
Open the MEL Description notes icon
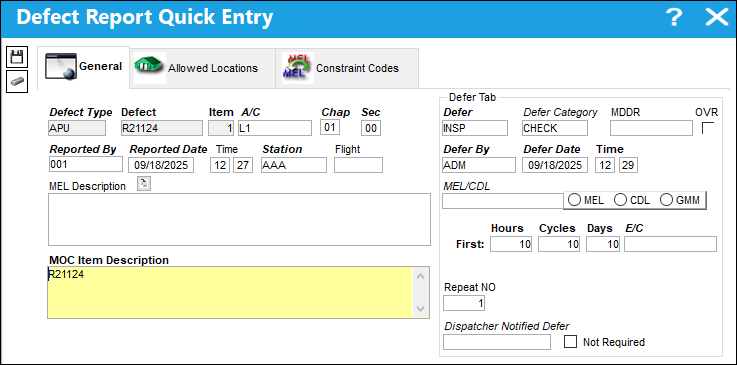144,184
